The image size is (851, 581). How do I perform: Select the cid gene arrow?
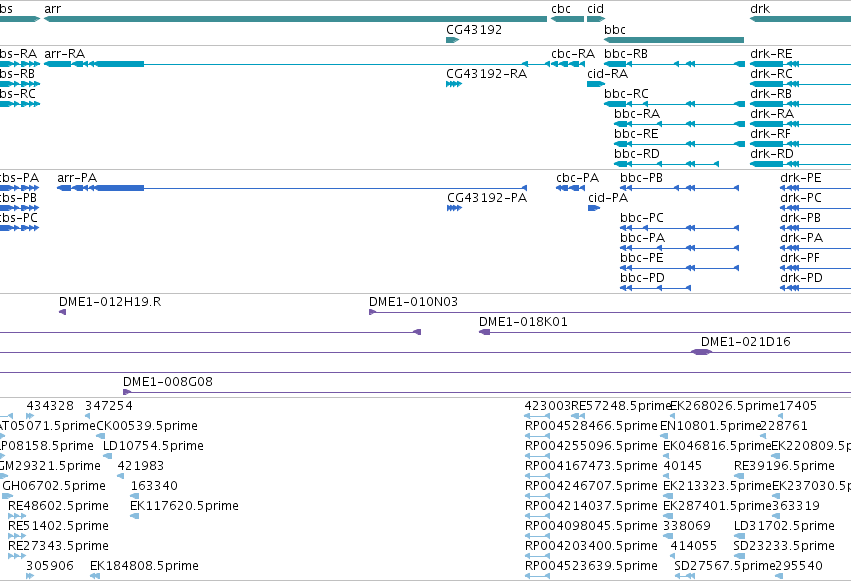pos(596,19)
